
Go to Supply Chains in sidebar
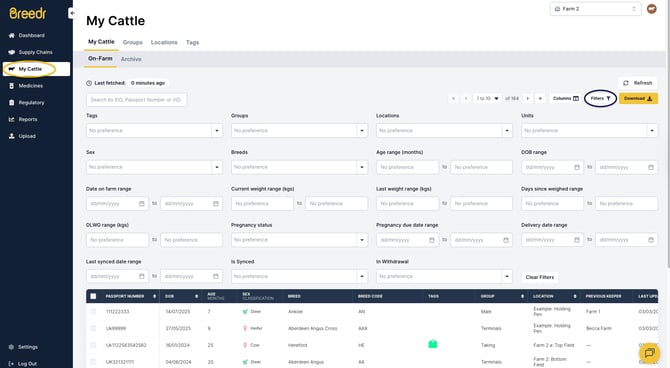tap(31, 52)
